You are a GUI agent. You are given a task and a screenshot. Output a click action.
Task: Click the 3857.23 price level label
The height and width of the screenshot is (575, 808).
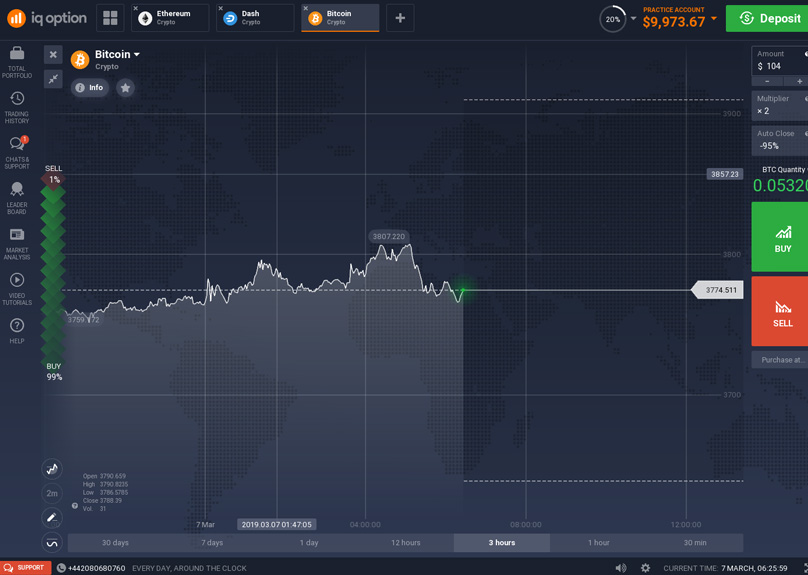click(x=725, y=174)
